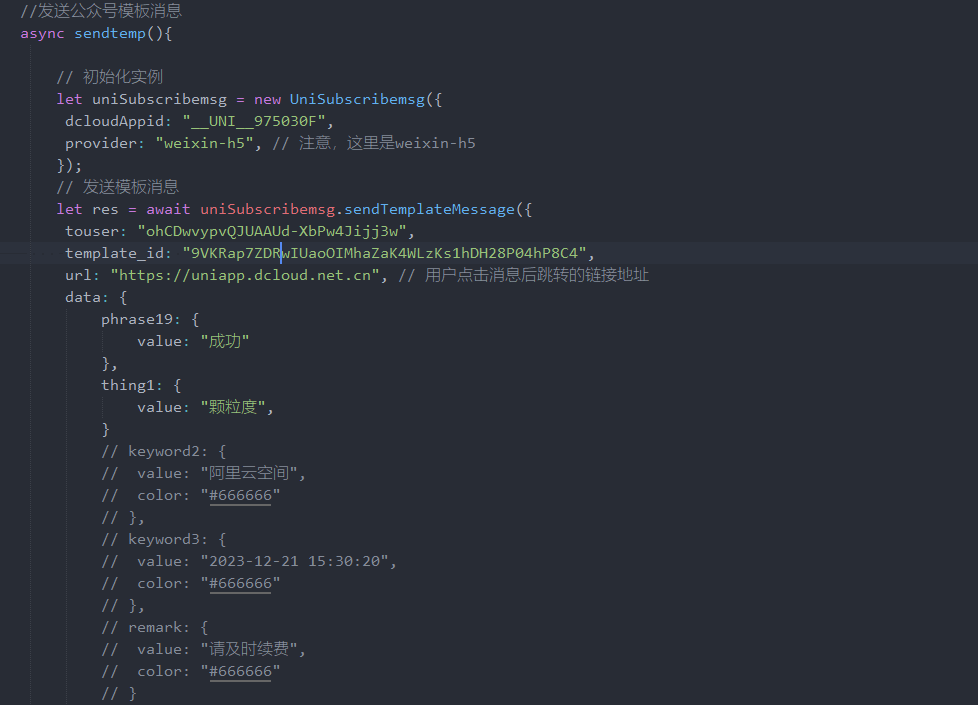Click the "成功" string value

click(225, 341)
